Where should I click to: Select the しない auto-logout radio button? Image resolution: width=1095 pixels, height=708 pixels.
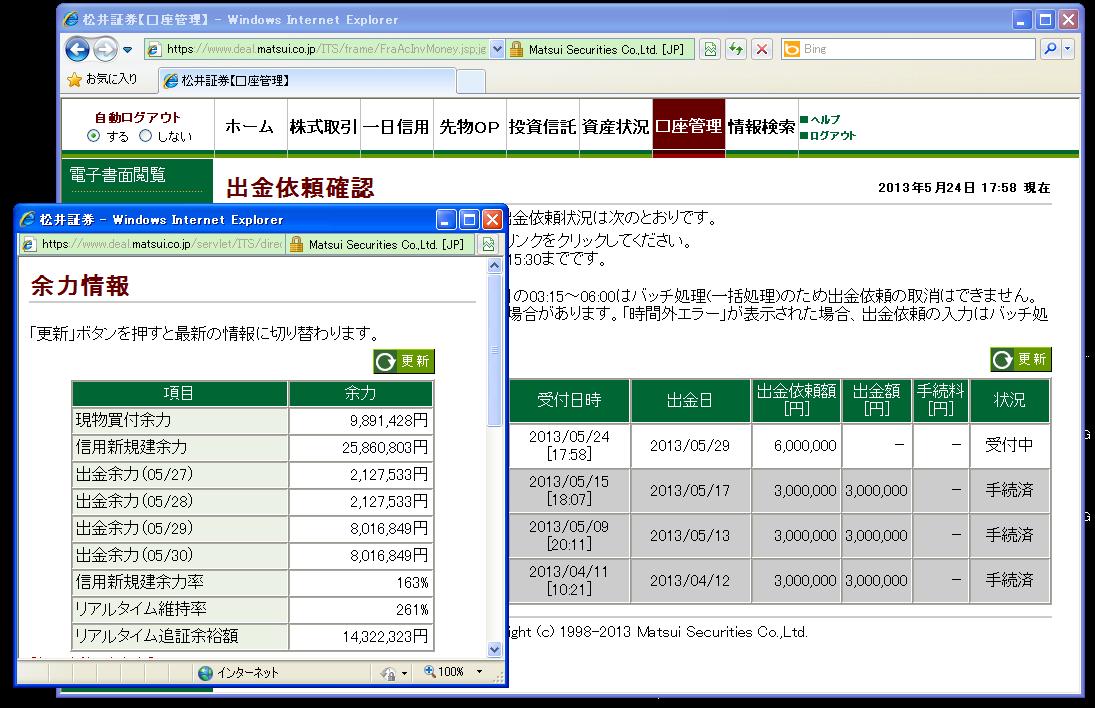(x=146, y=136)
